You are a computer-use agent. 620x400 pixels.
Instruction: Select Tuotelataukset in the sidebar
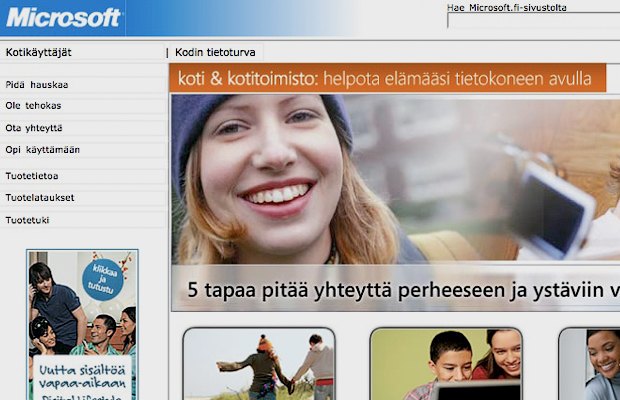tap(40, 197)
